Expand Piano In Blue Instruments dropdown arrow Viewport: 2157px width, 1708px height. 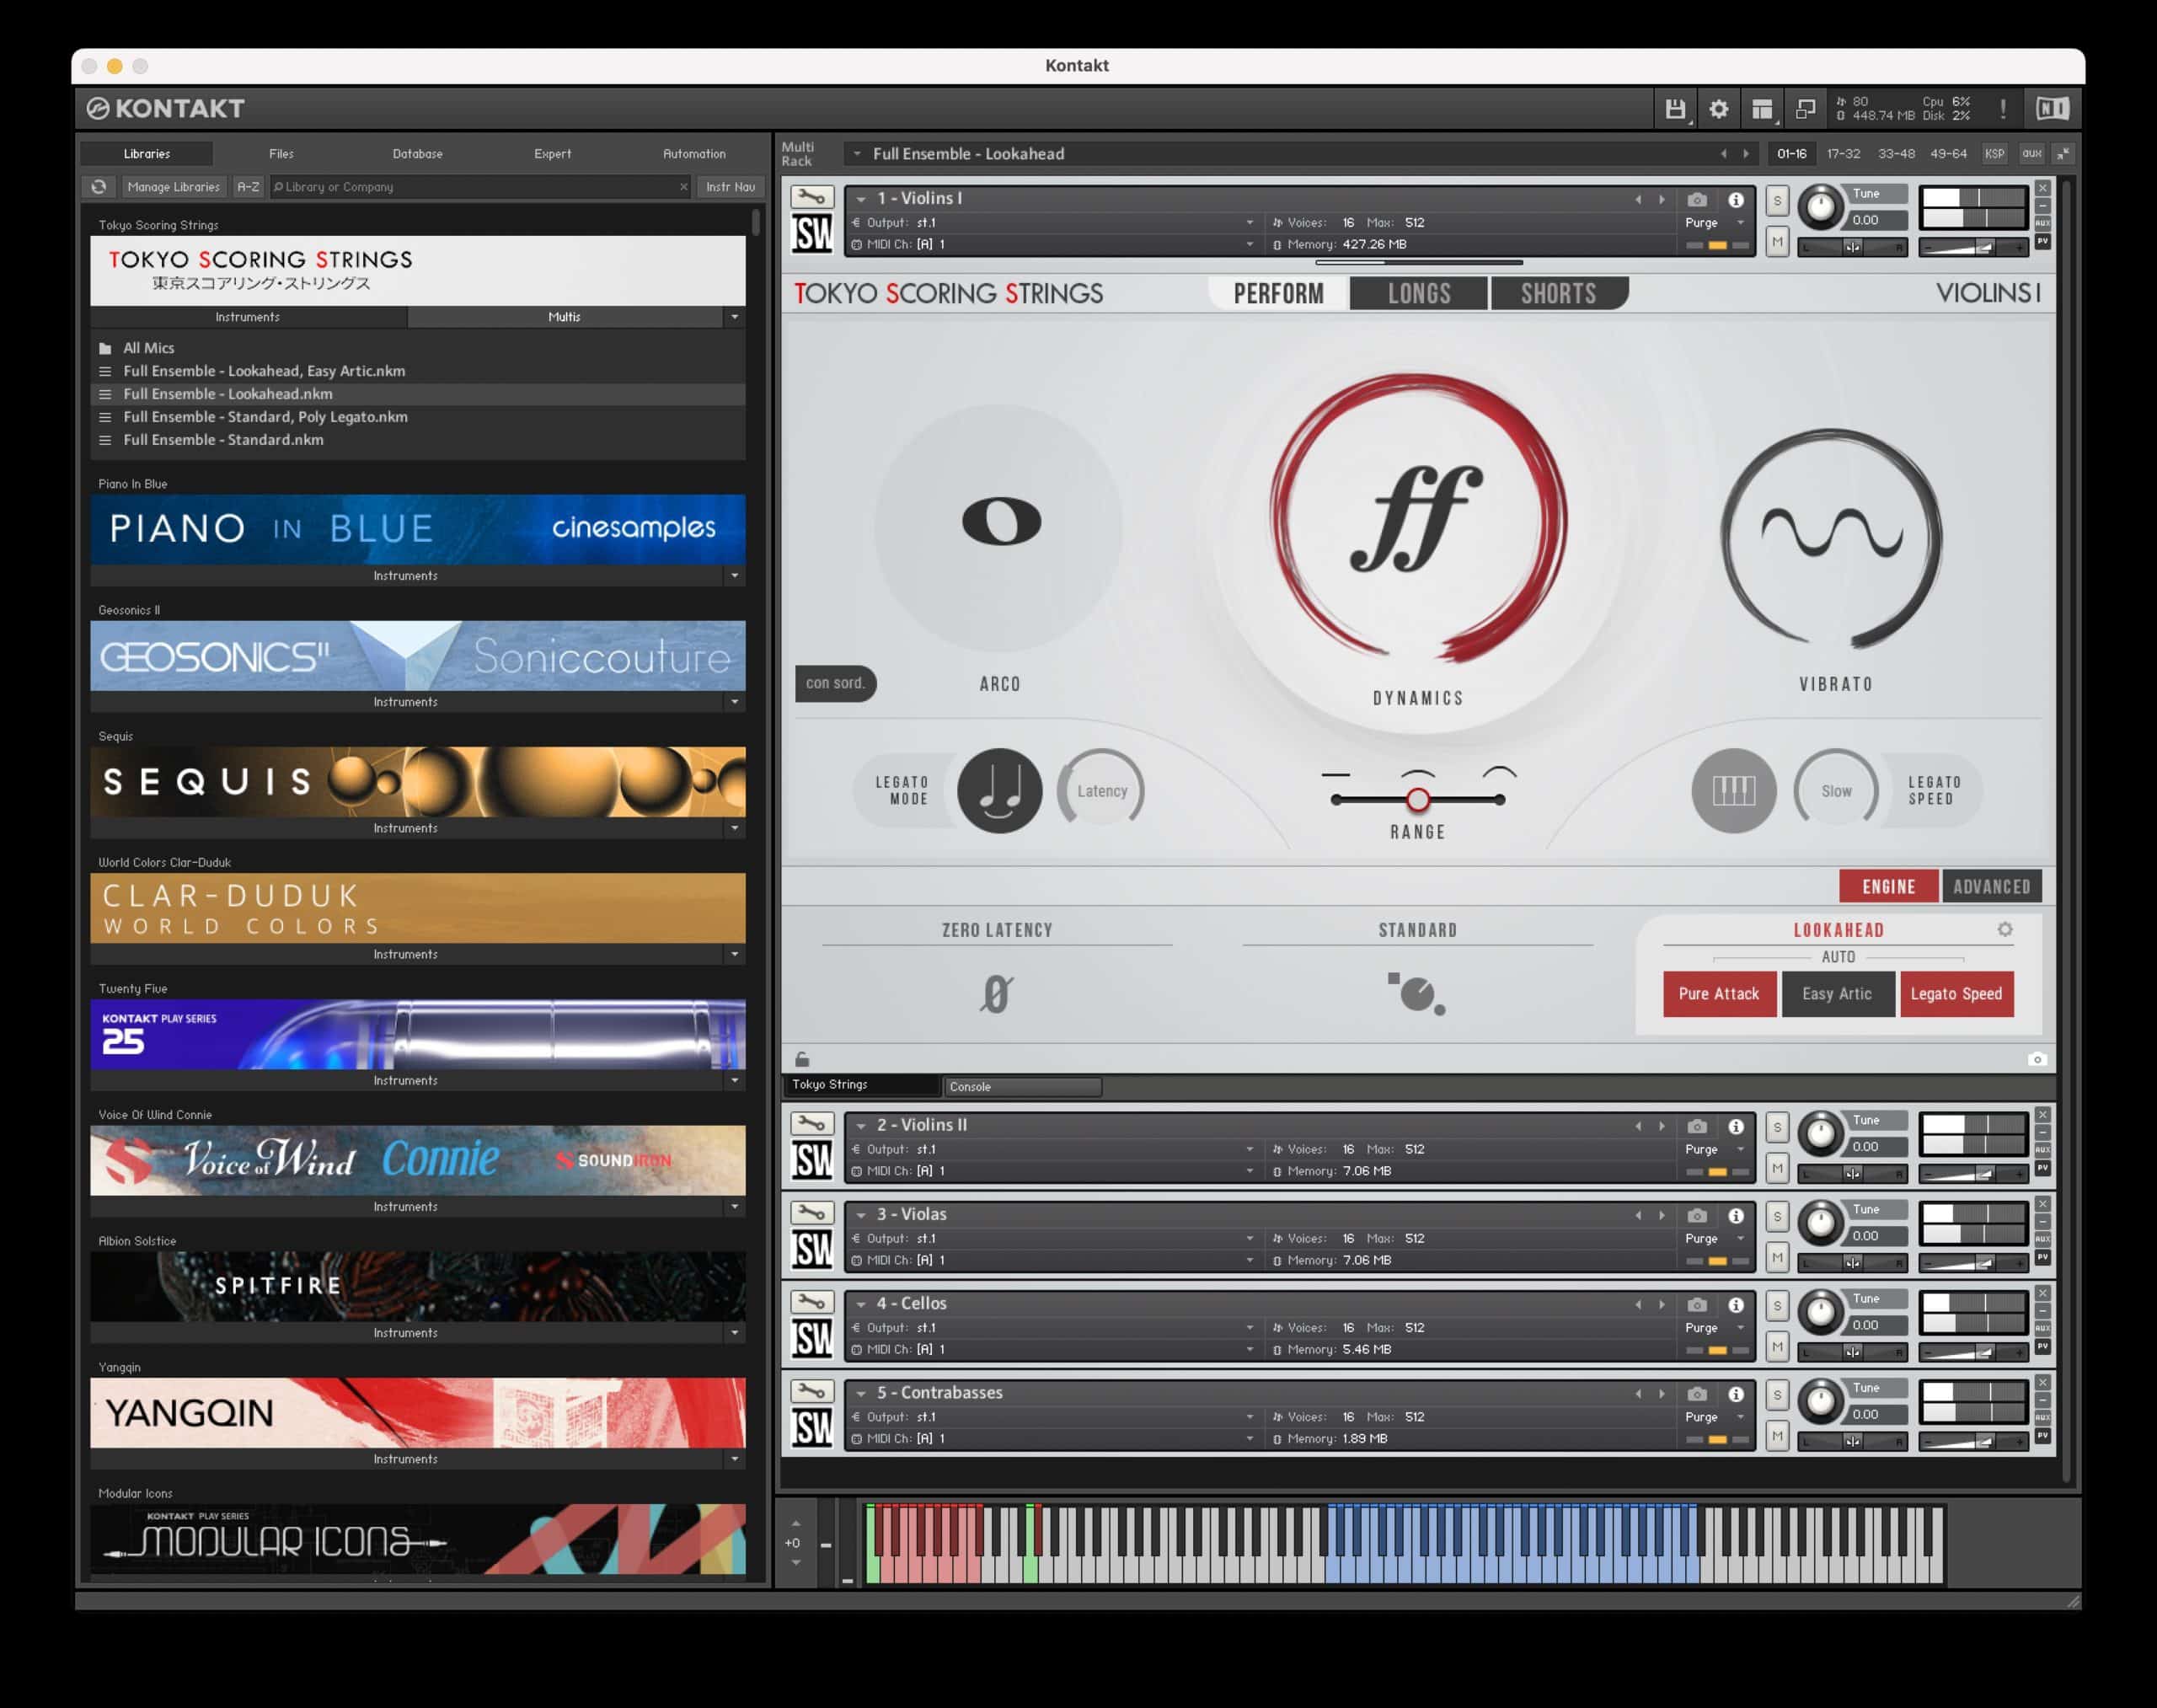(734, 576)
